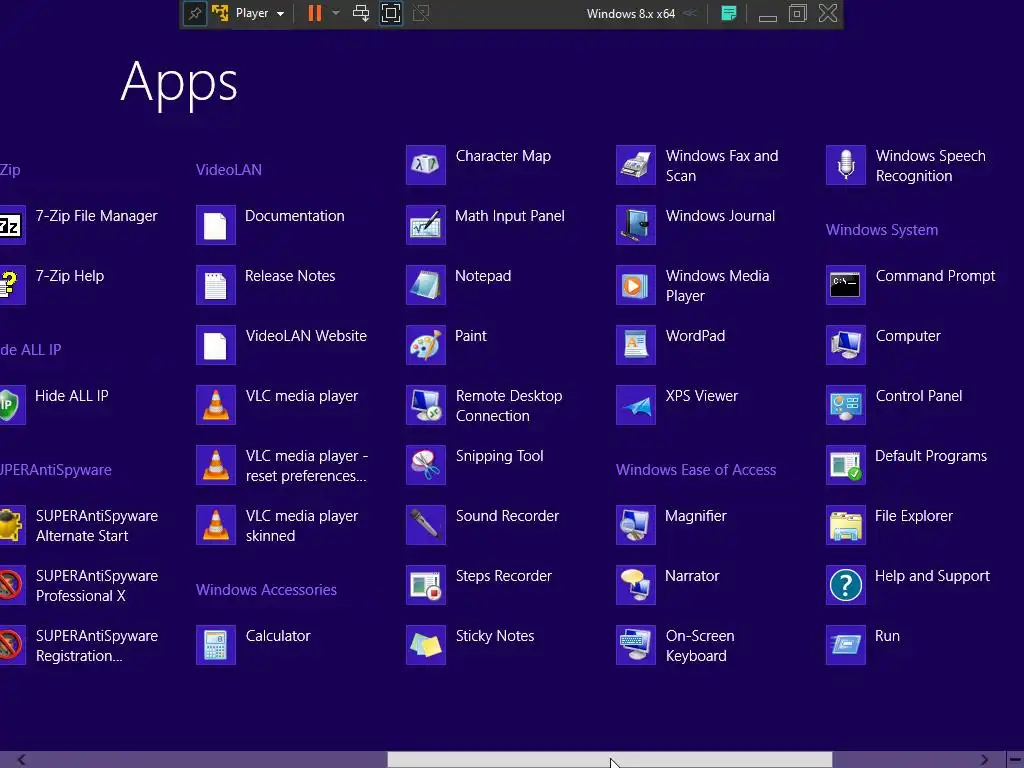Send Ctrl+Alt+Del via toolbar icon
The image size is (1024, 768).
(361, 14)
